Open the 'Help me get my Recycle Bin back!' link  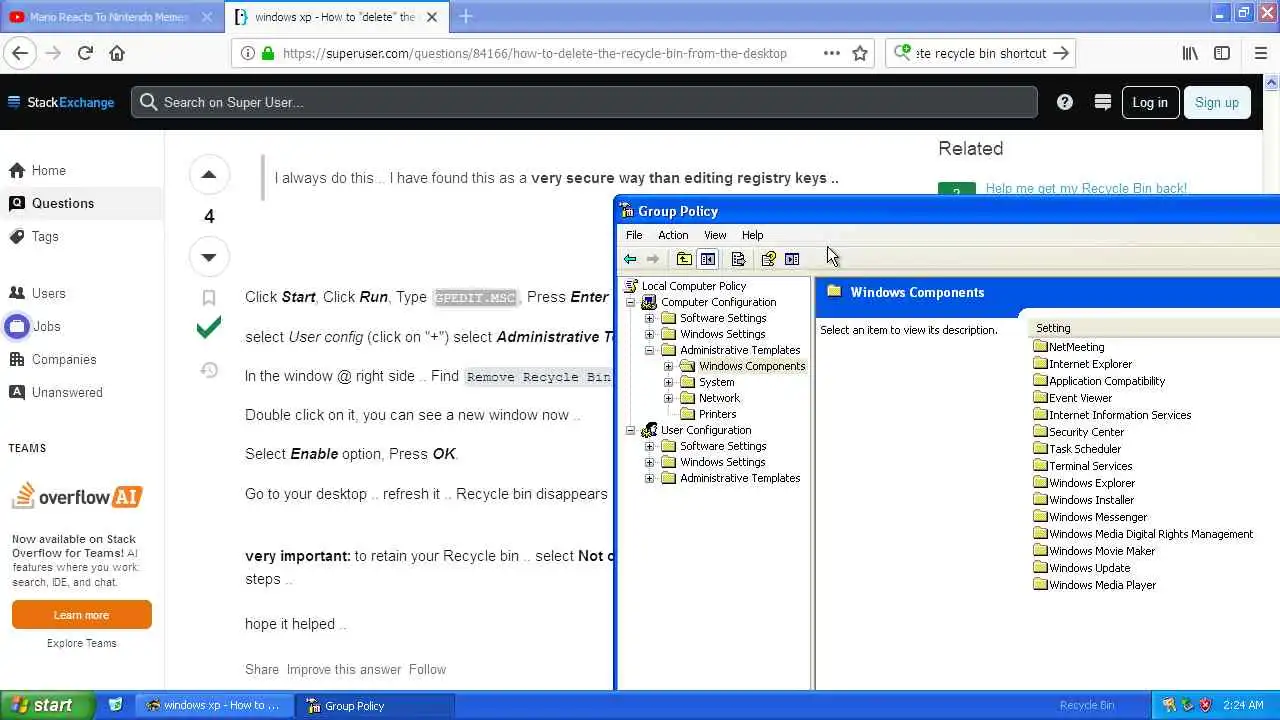point(1086,188)
